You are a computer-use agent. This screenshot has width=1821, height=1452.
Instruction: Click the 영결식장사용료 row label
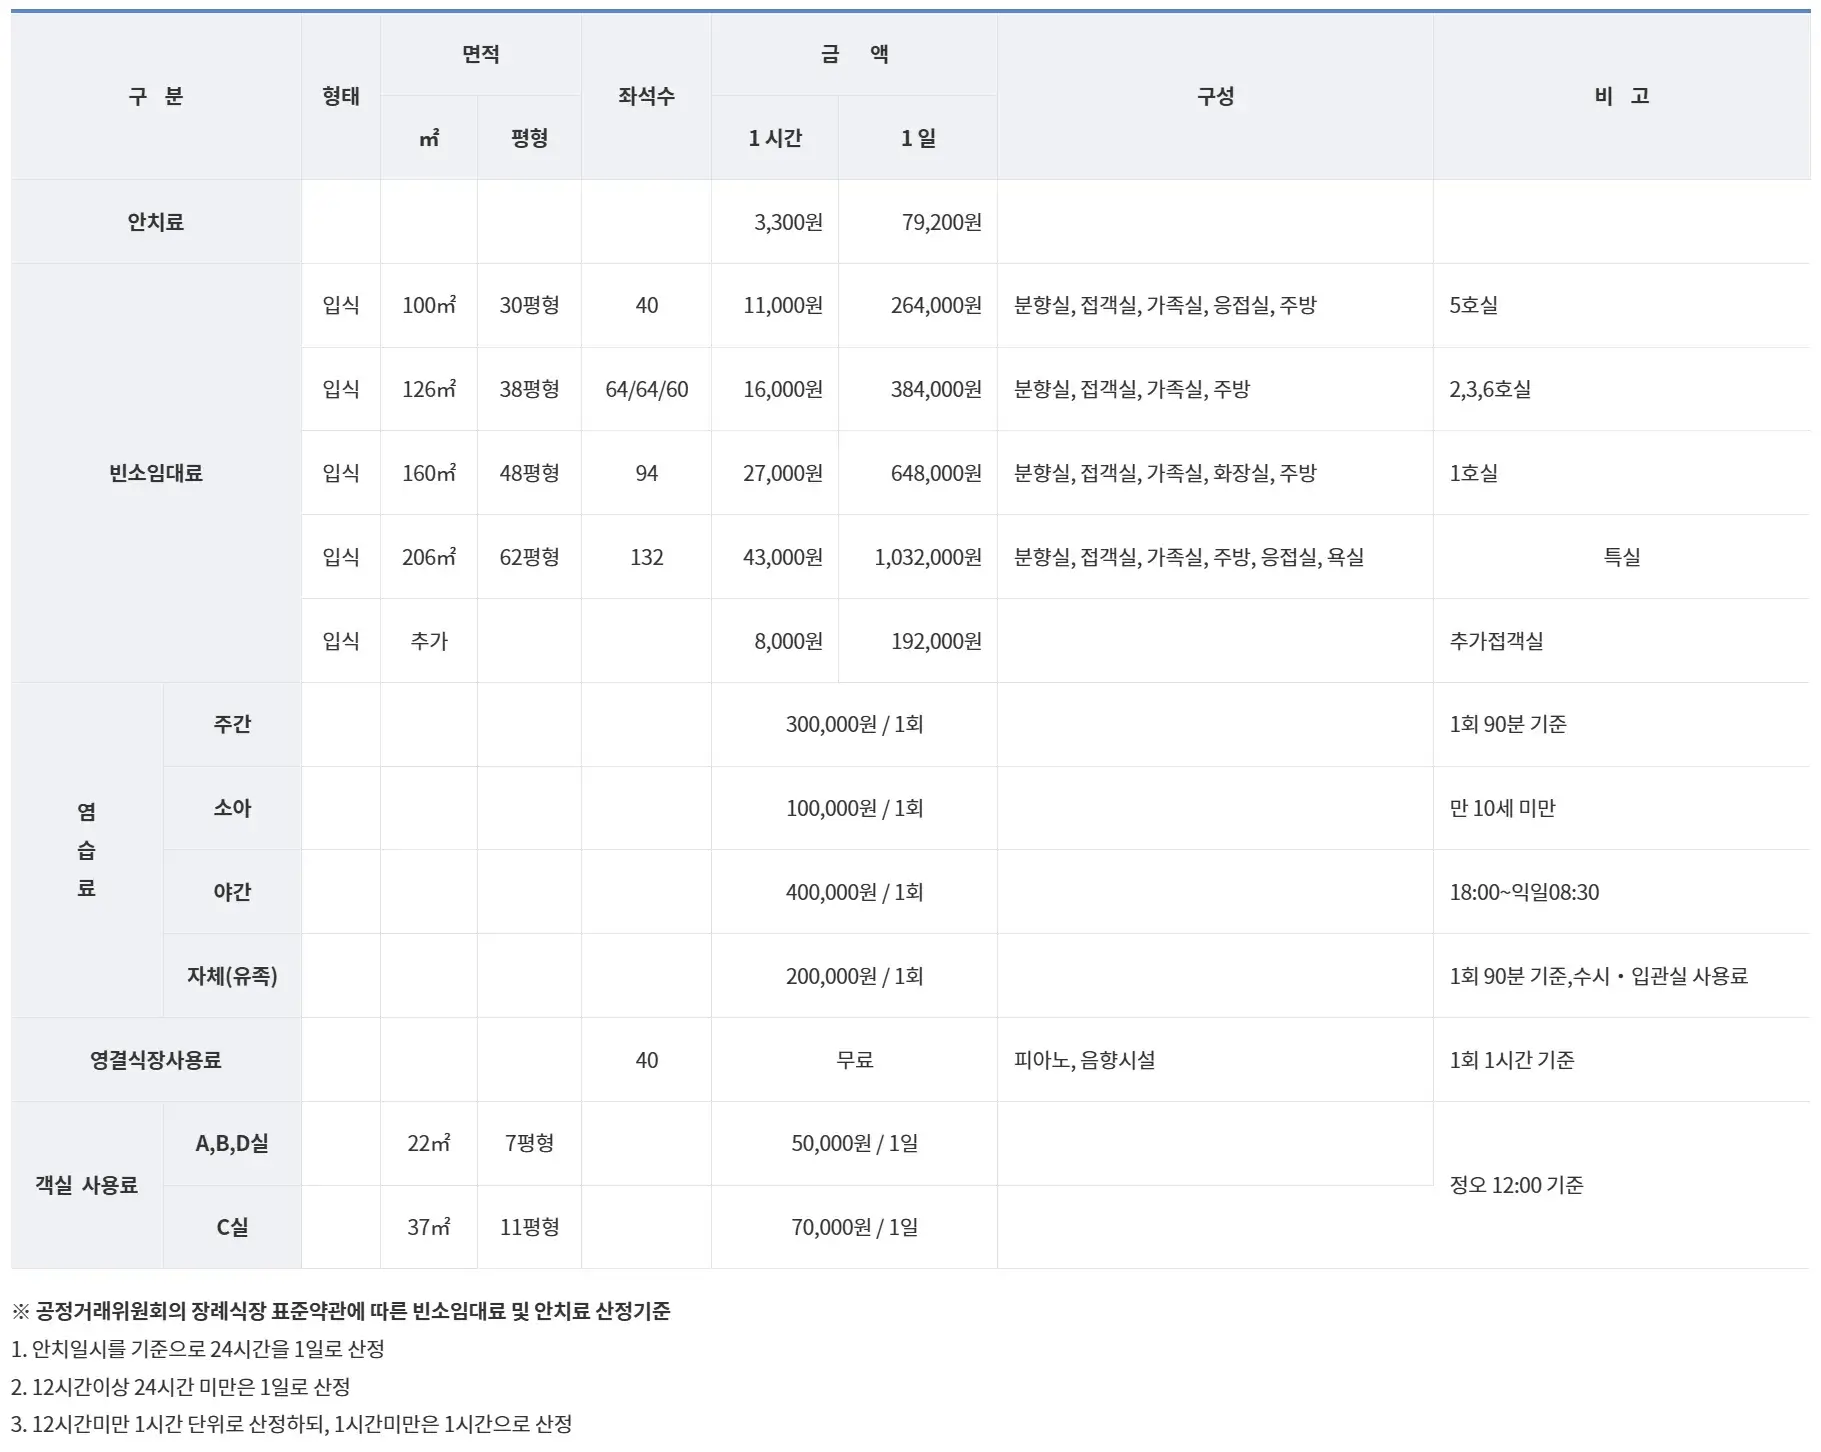click(155, 1061)
